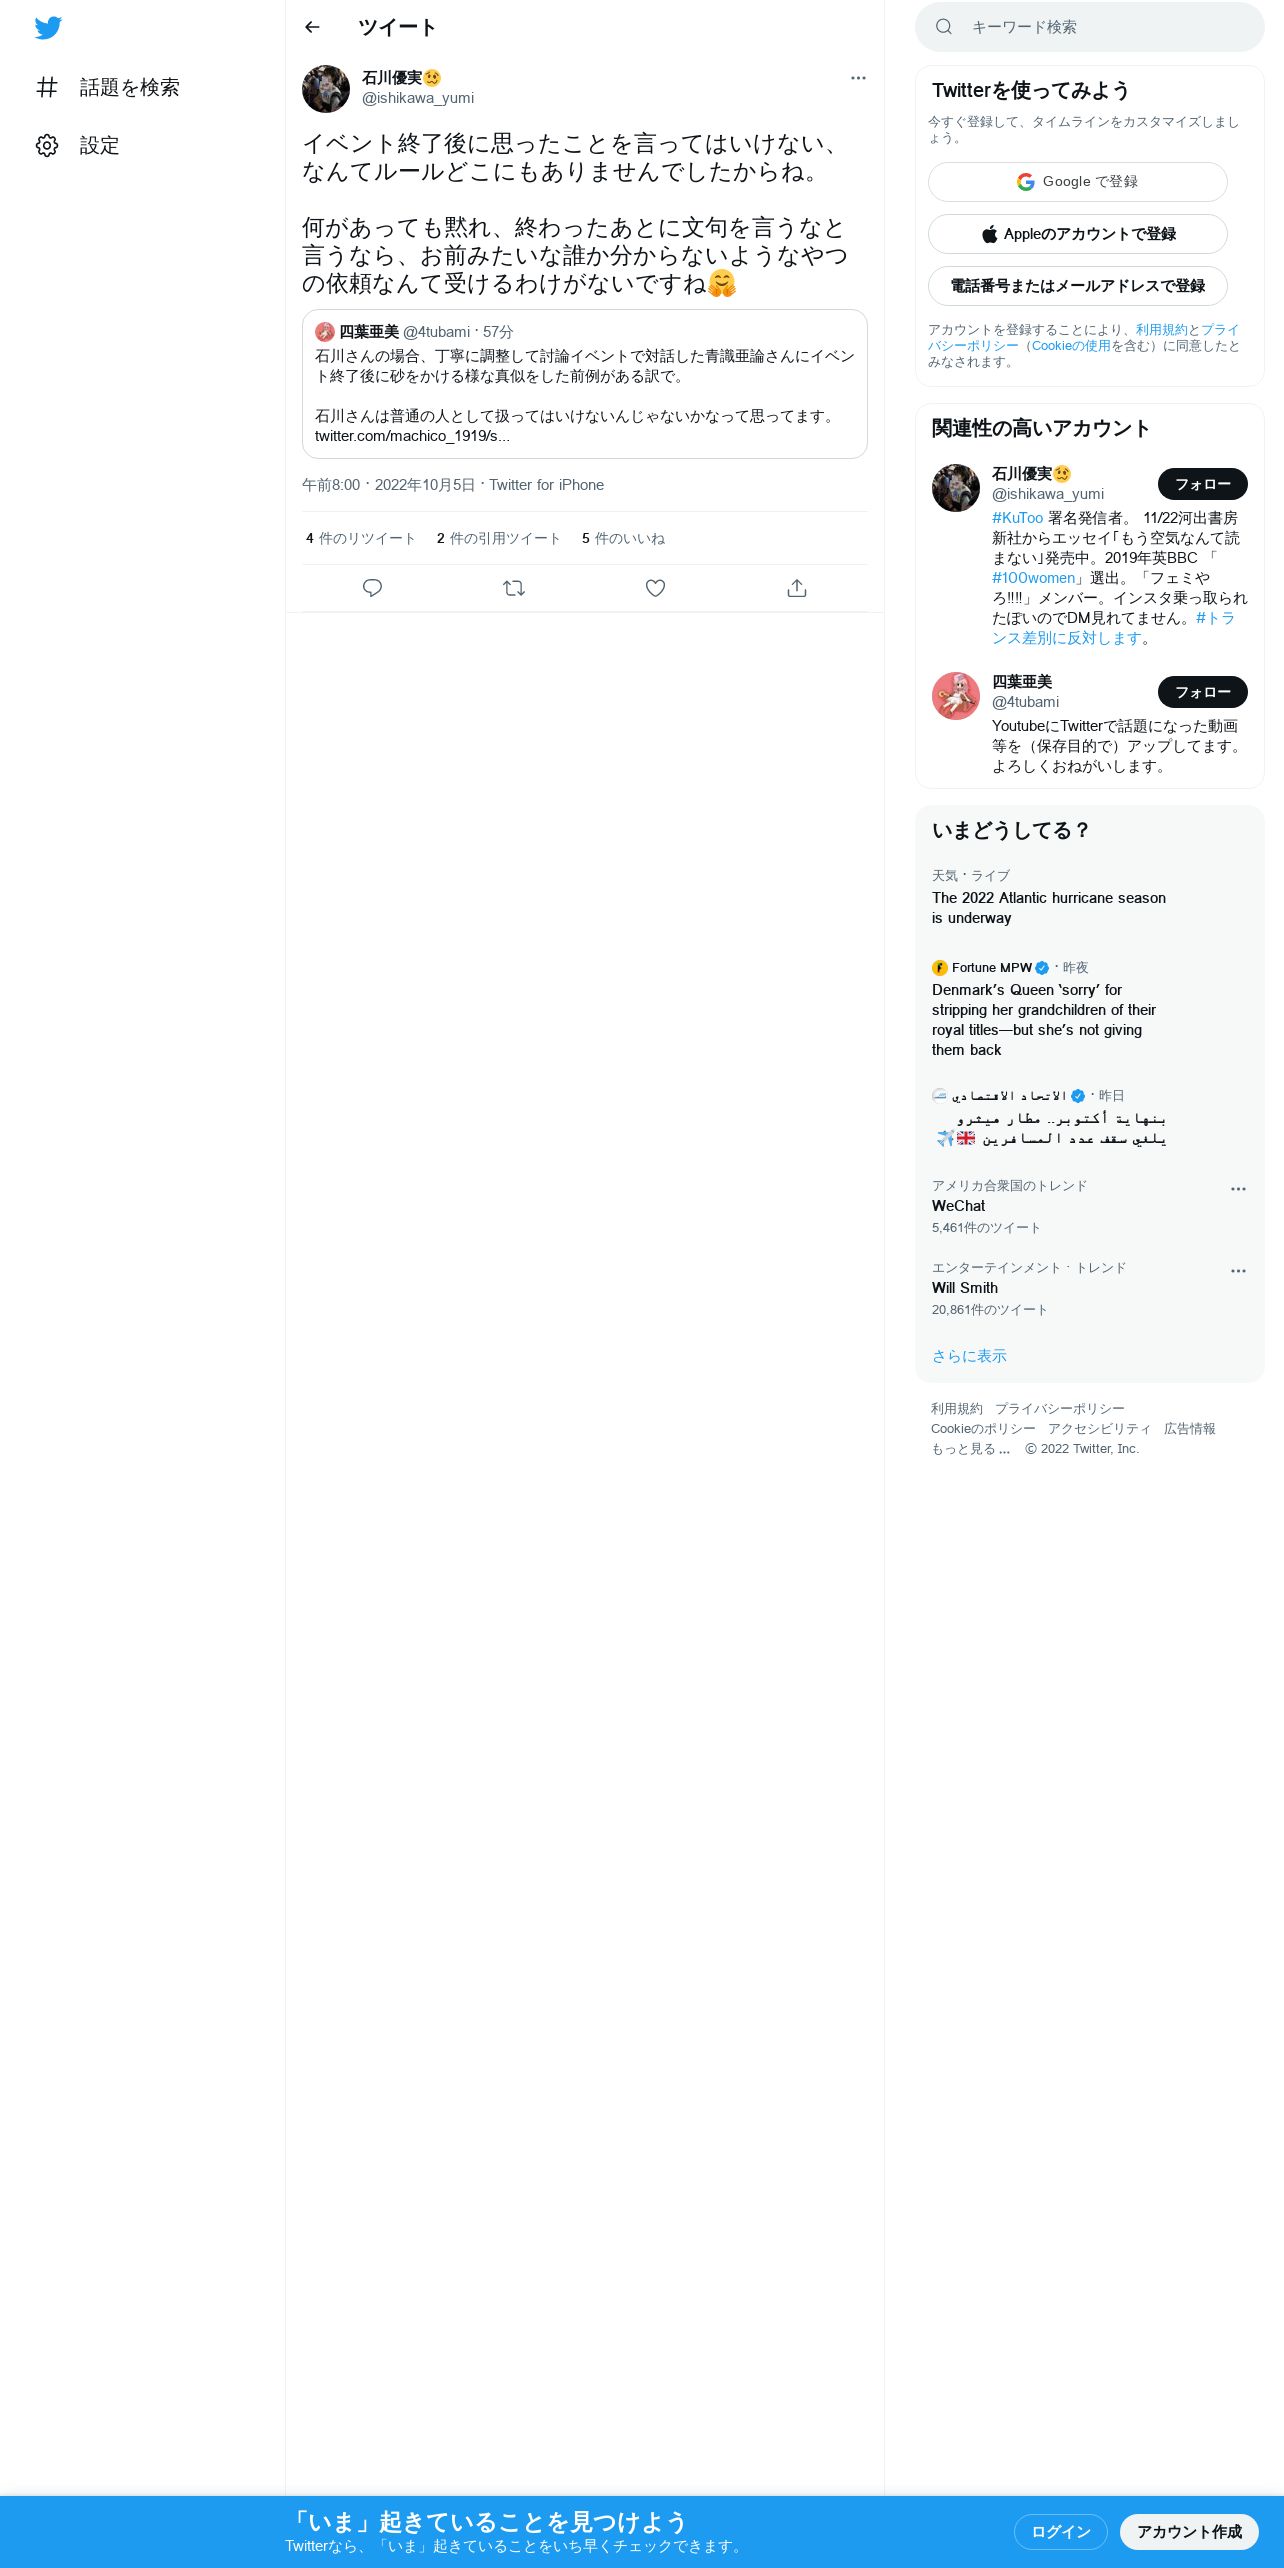Follow the @ishikawa_yumi account
The image size is (1284, 2568).
tap(1203, 484)
